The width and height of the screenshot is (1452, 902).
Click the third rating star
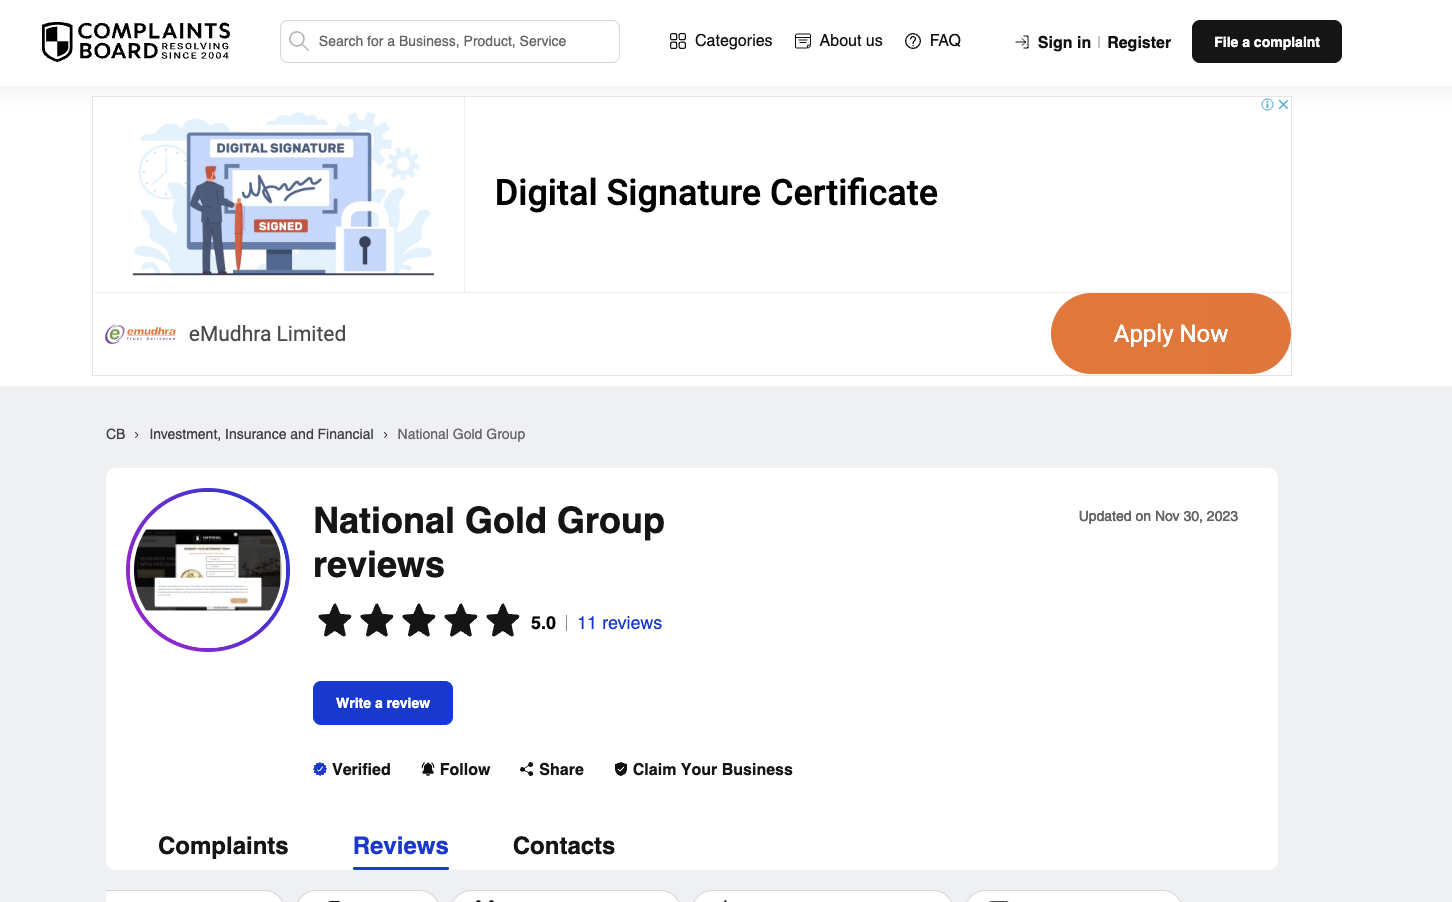tap(419, 621)
